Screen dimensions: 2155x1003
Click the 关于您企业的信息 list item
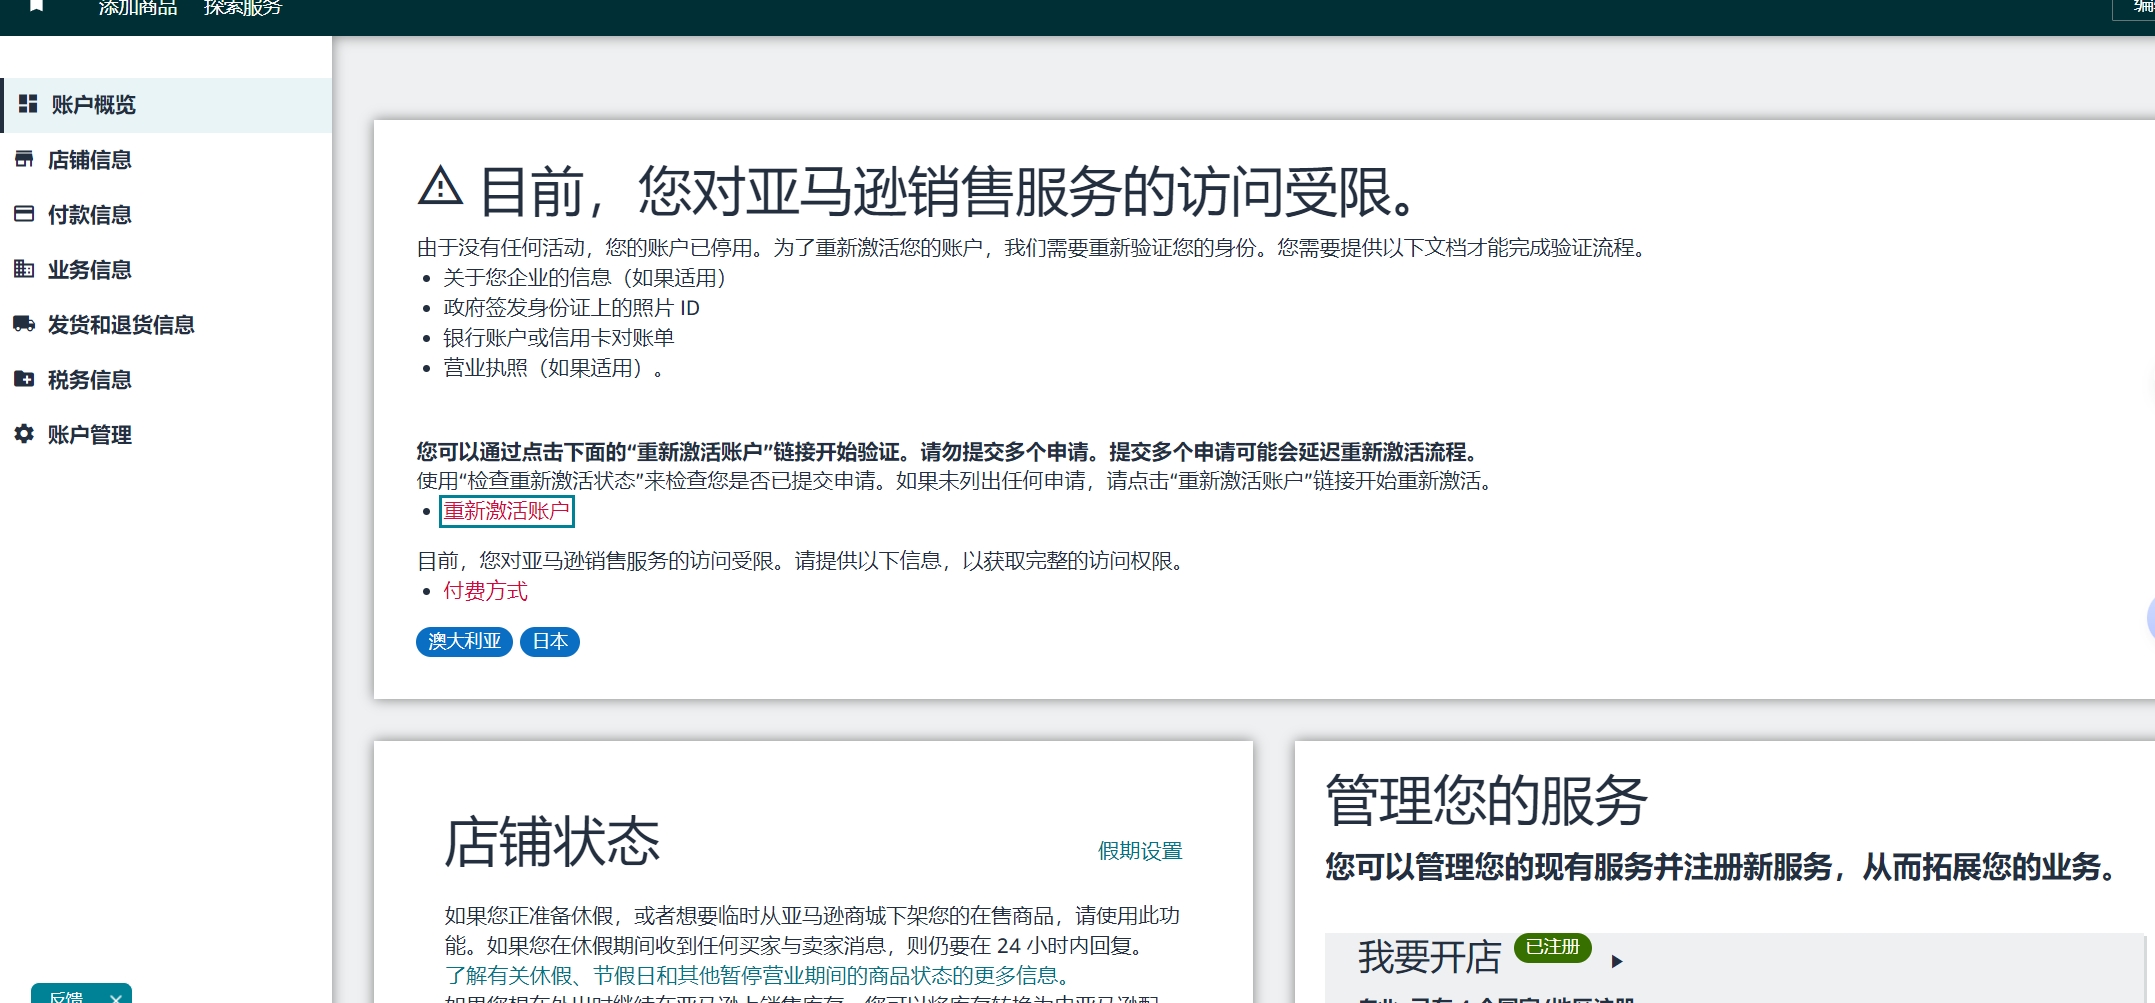[x=585, y=278]
